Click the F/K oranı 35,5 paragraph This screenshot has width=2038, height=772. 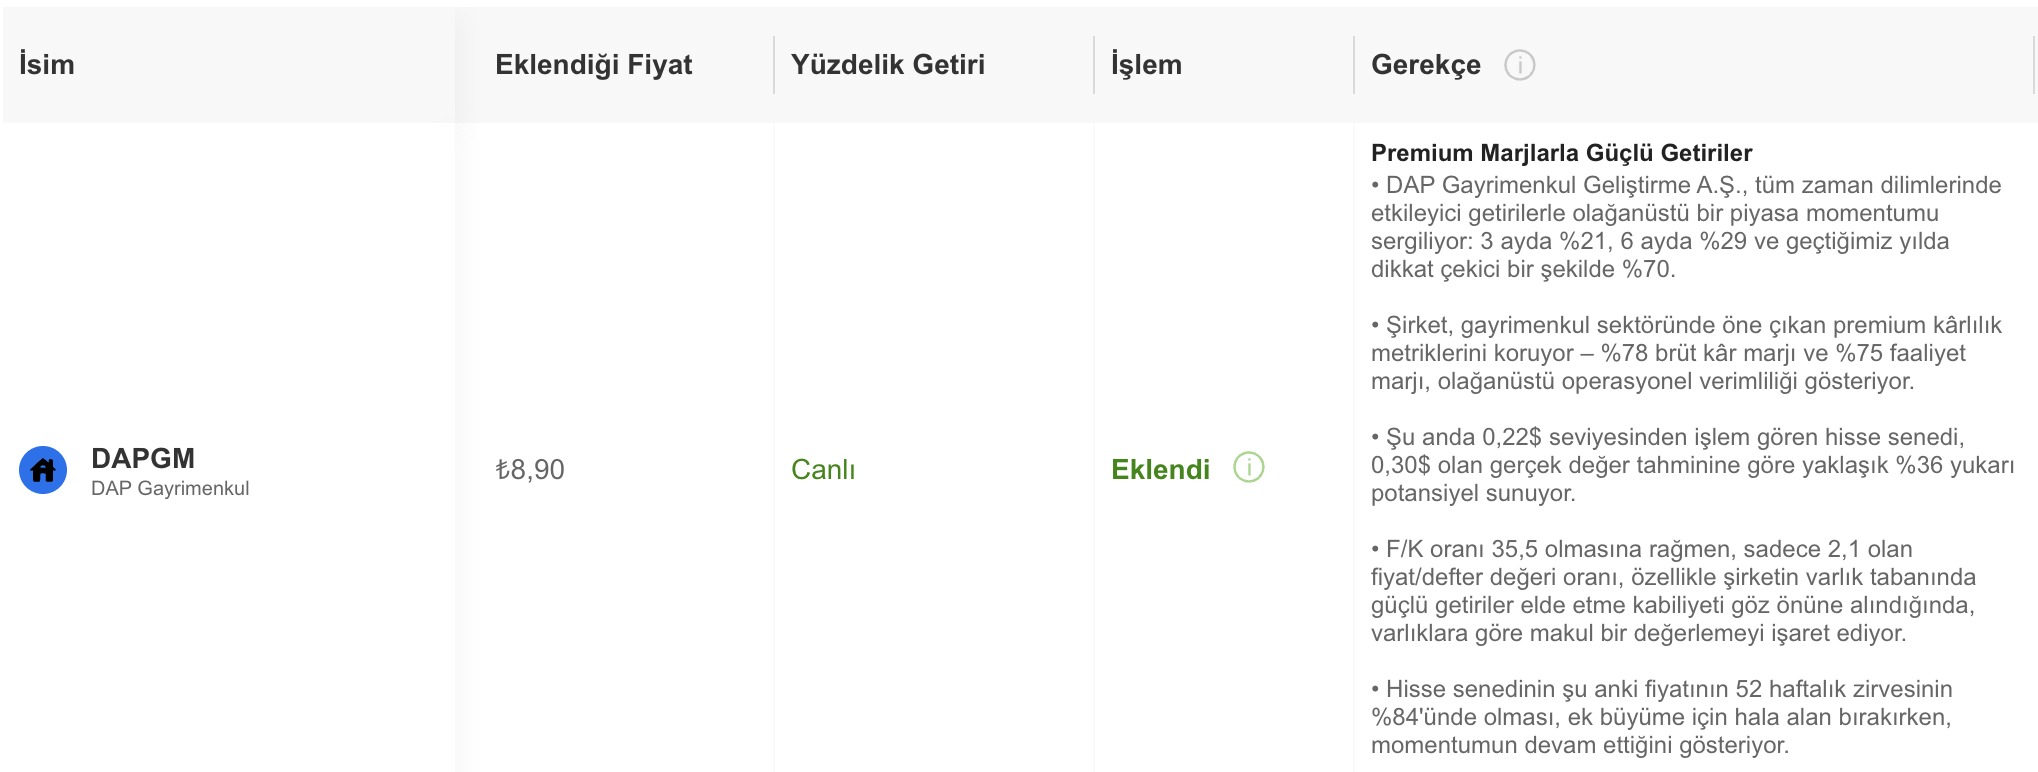tap(1673, 591)
